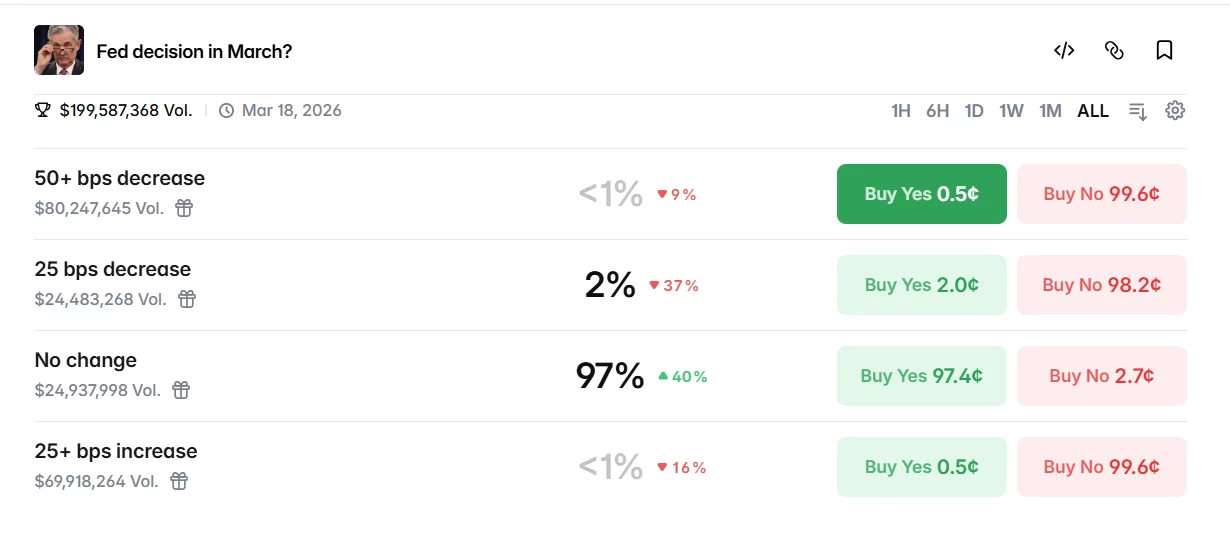Click the Fed decision in March title

[x=194, y=51]
